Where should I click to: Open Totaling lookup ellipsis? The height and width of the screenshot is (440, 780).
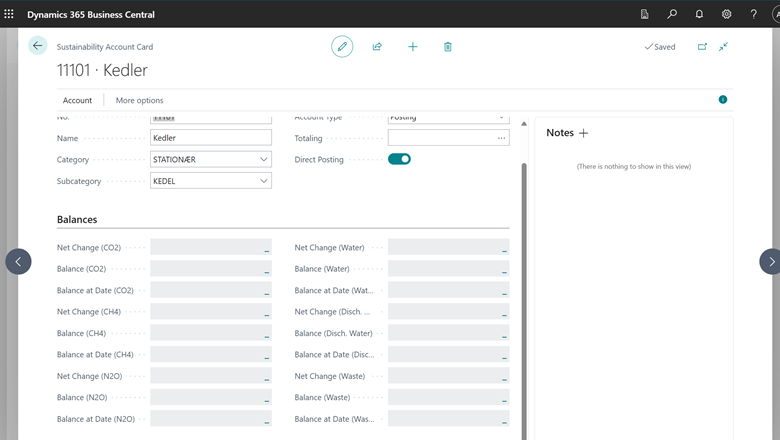pyautogui.click(x=501, y=138)
